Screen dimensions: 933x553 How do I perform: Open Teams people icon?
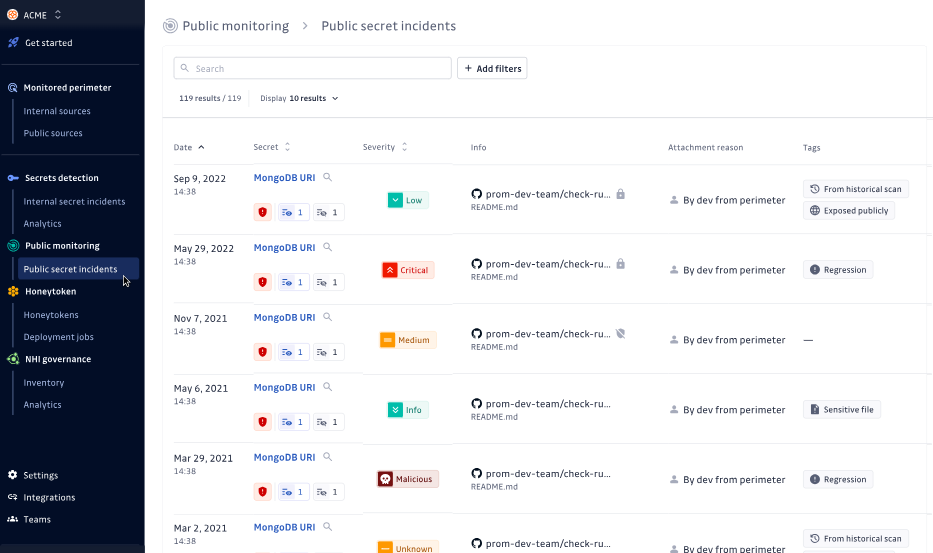point(12,519)
